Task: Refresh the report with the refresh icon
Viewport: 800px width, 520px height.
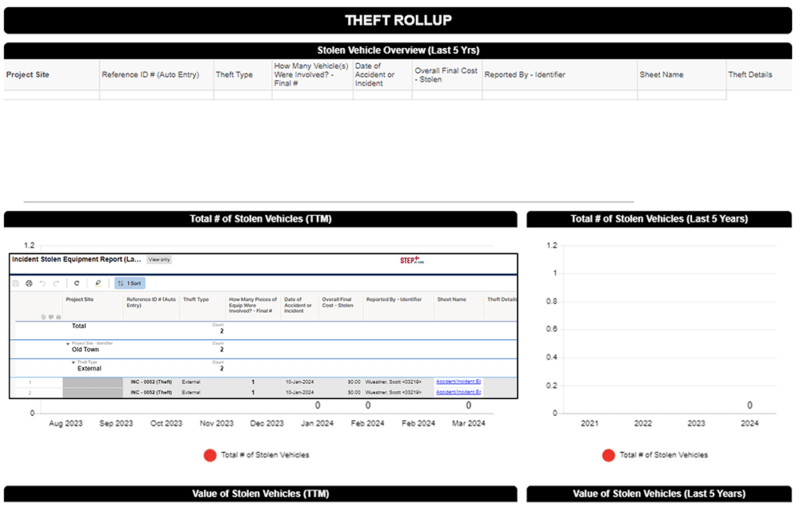Action: 77,283
